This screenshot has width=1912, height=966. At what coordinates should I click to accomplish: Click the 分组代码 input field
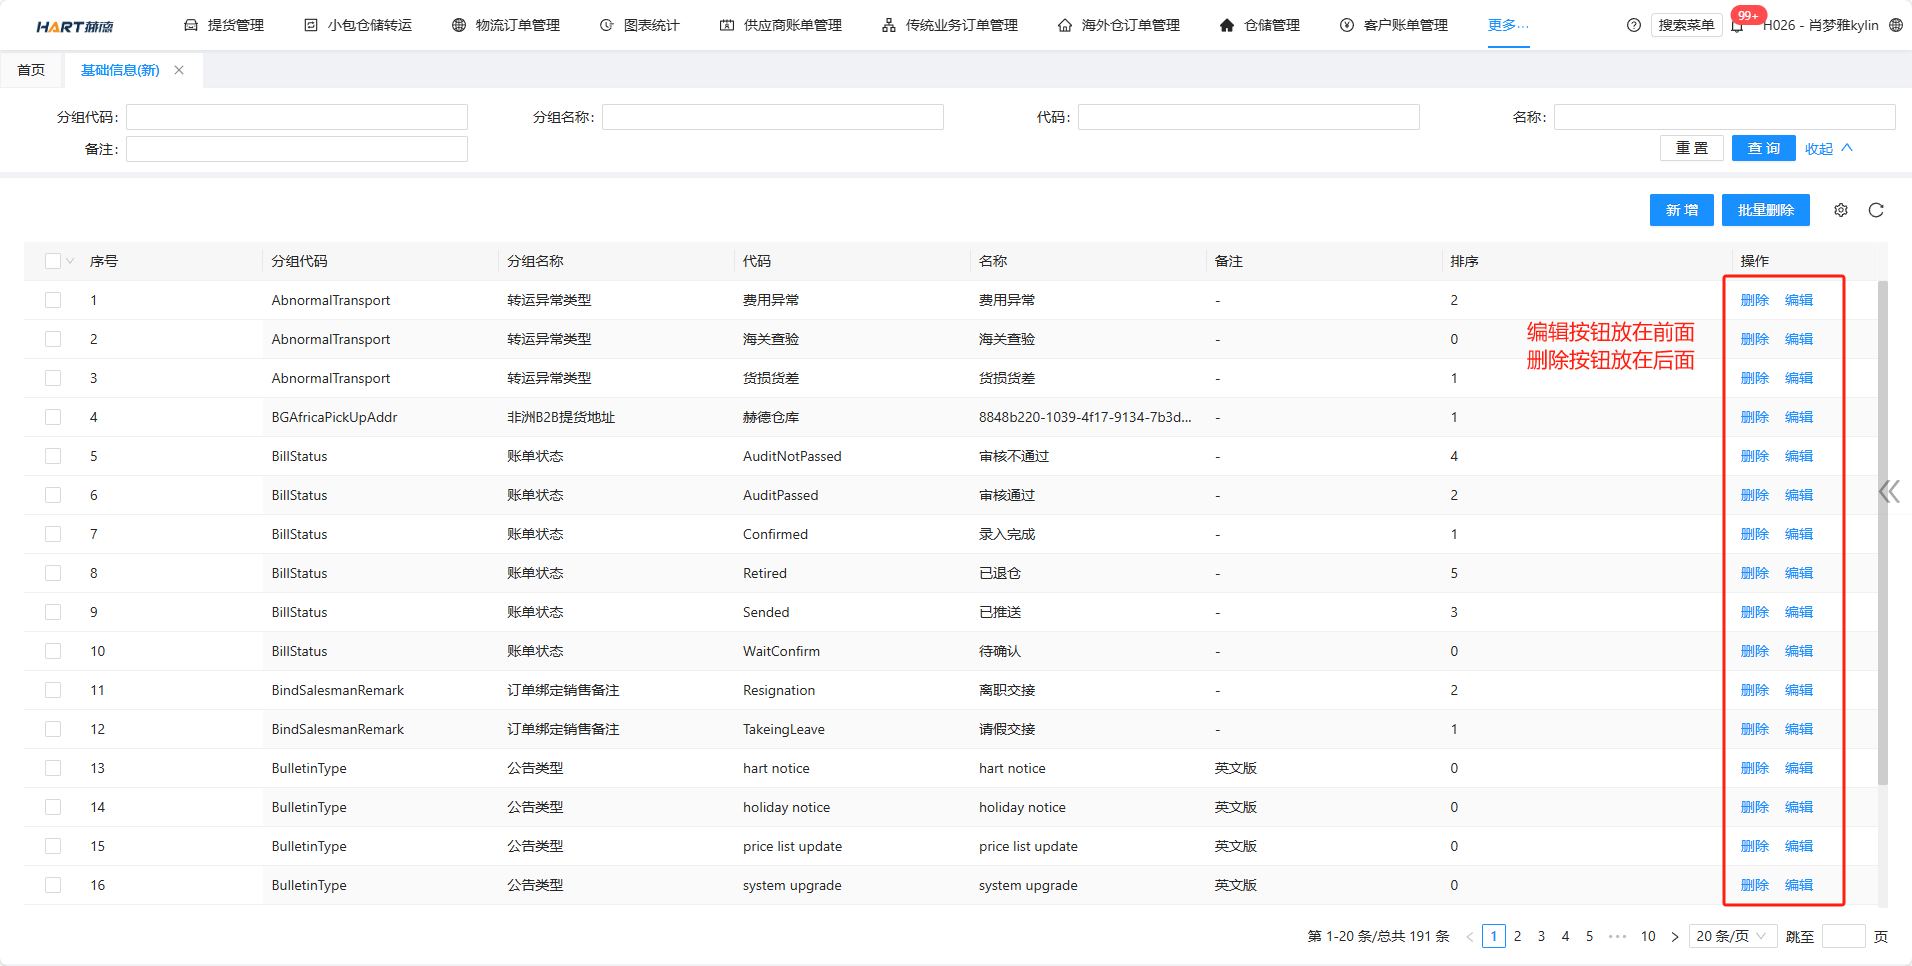coord(297,117)
